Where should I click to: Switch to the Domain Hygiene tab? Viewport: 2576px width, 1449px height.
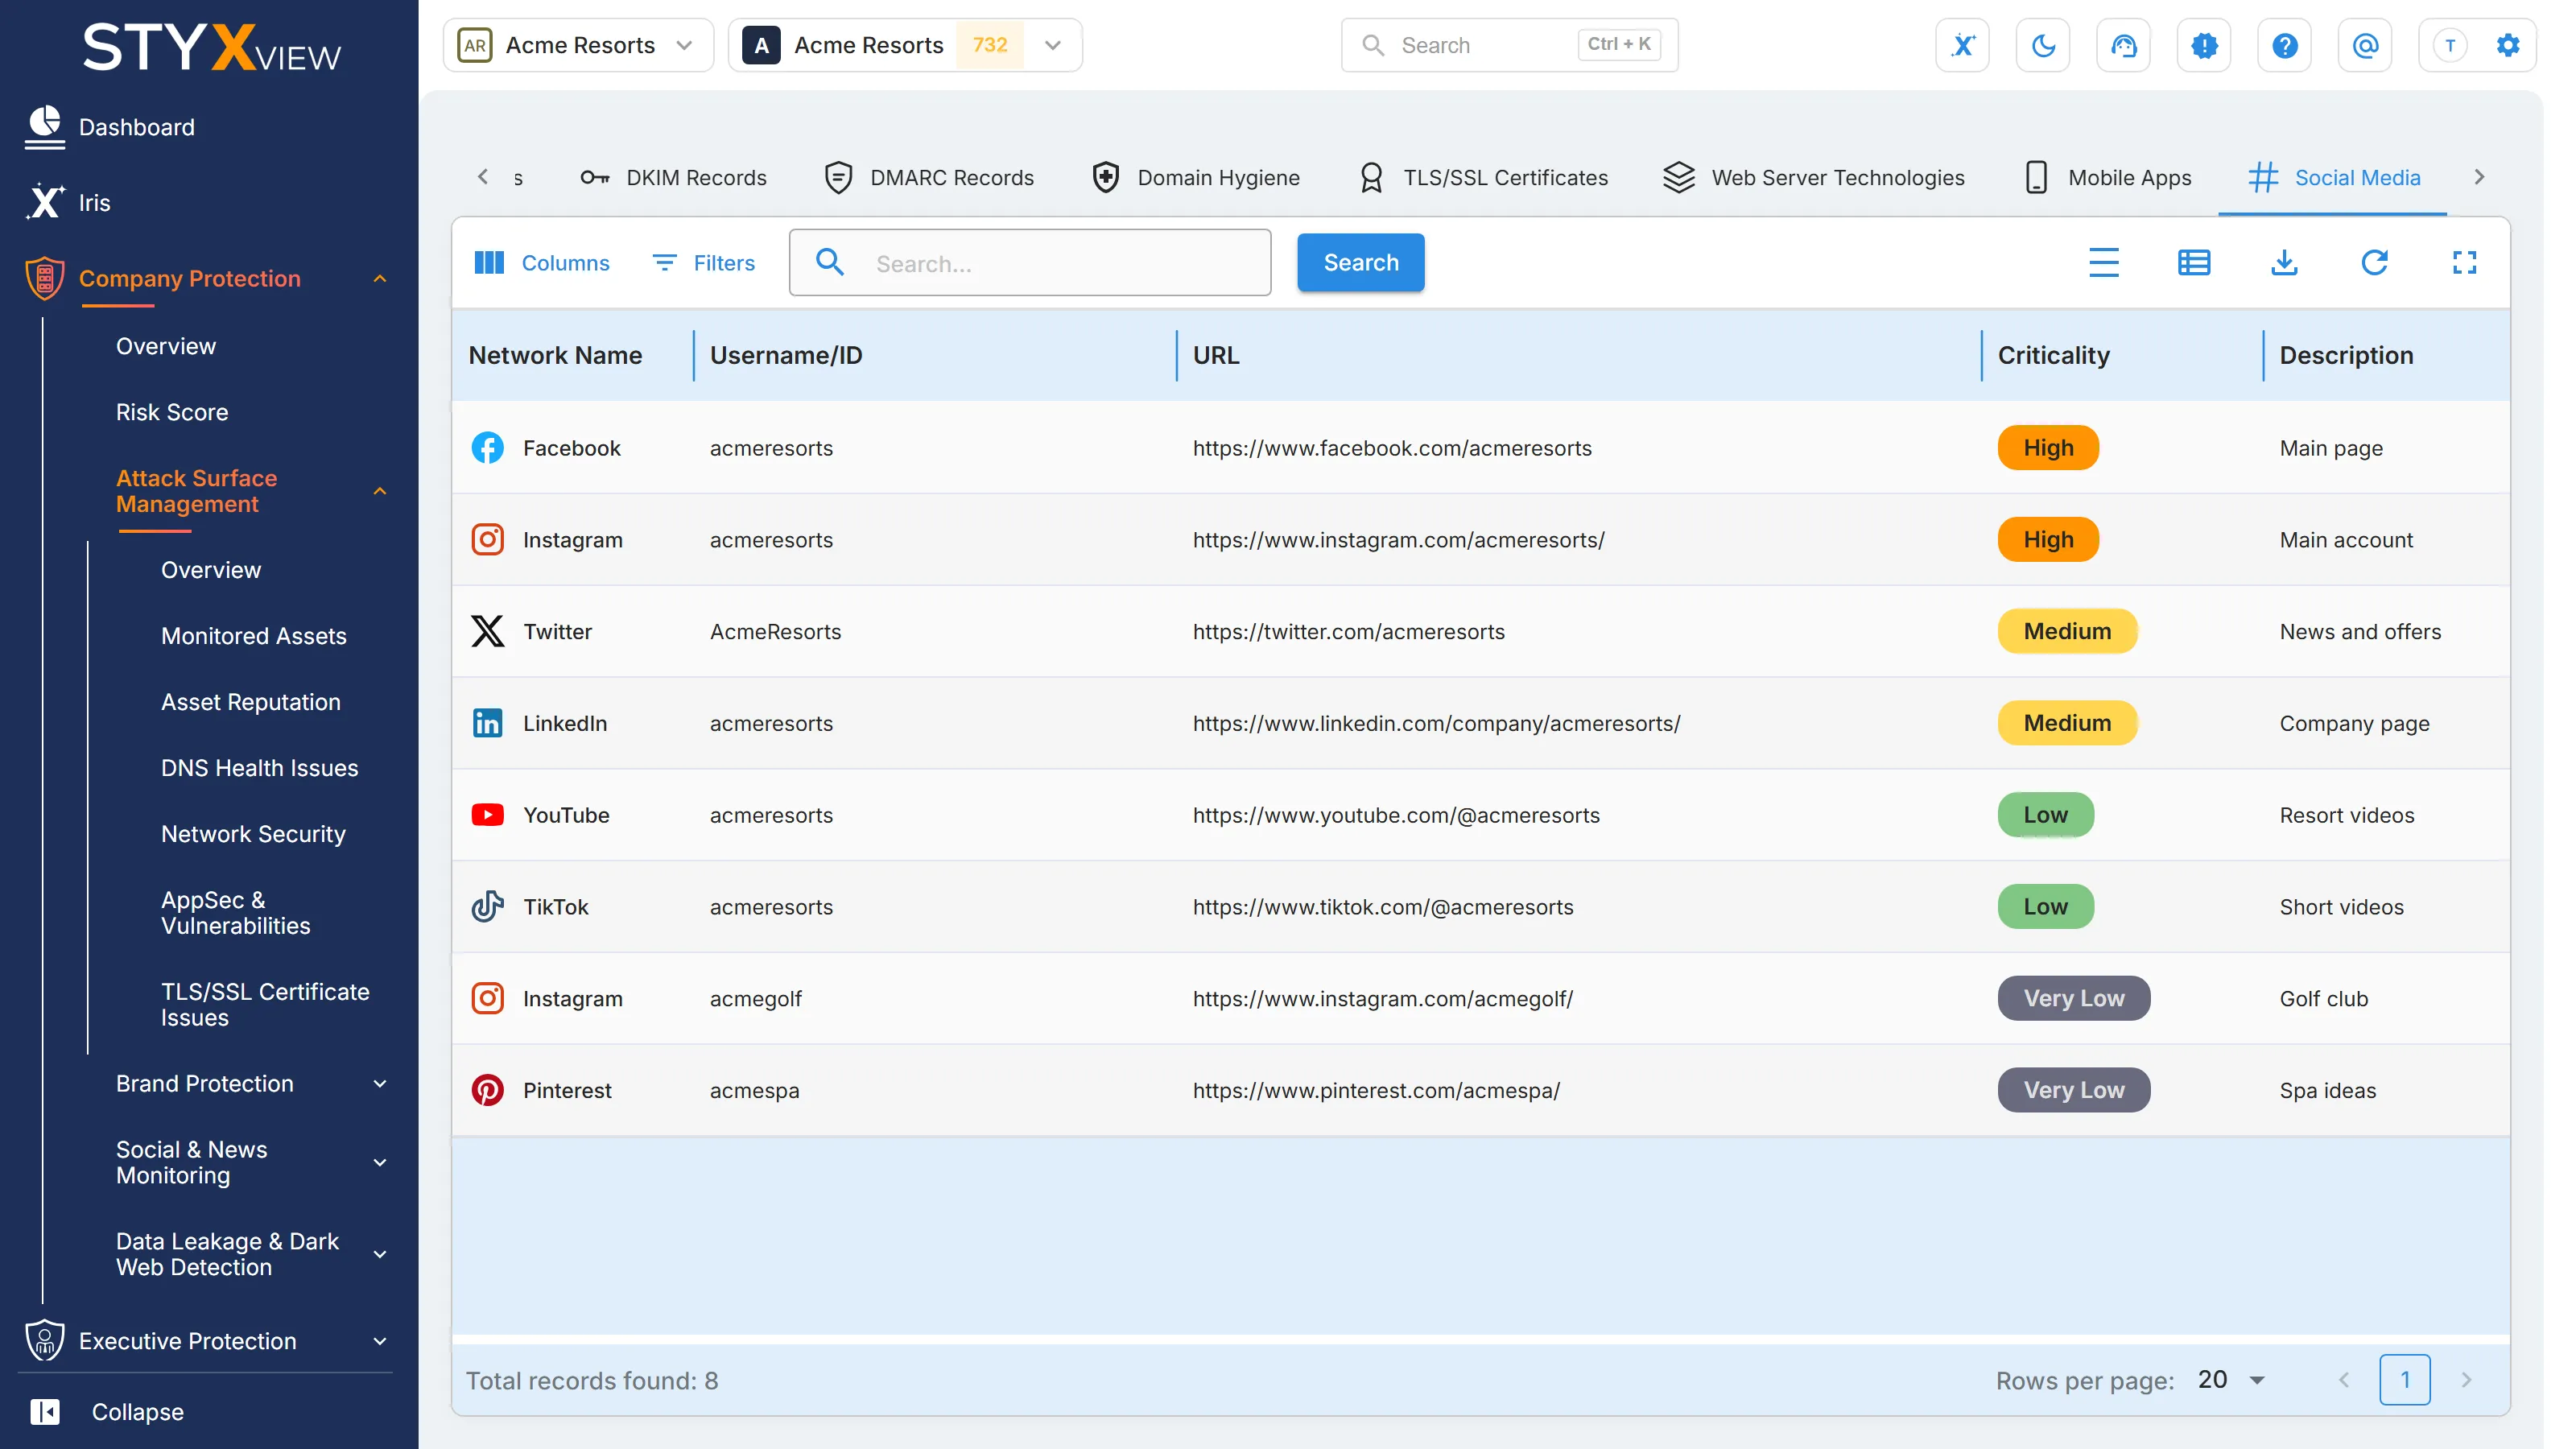point(1196,177)
